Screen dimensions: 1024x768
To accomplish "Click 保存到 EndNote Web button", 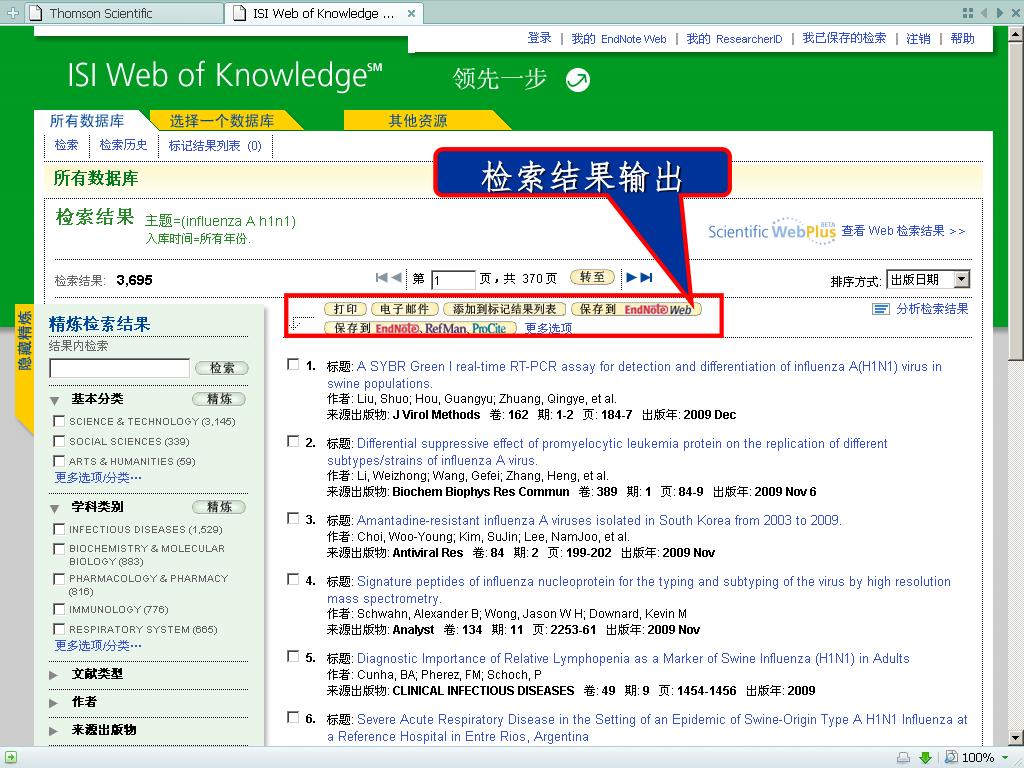I will 636,309.
